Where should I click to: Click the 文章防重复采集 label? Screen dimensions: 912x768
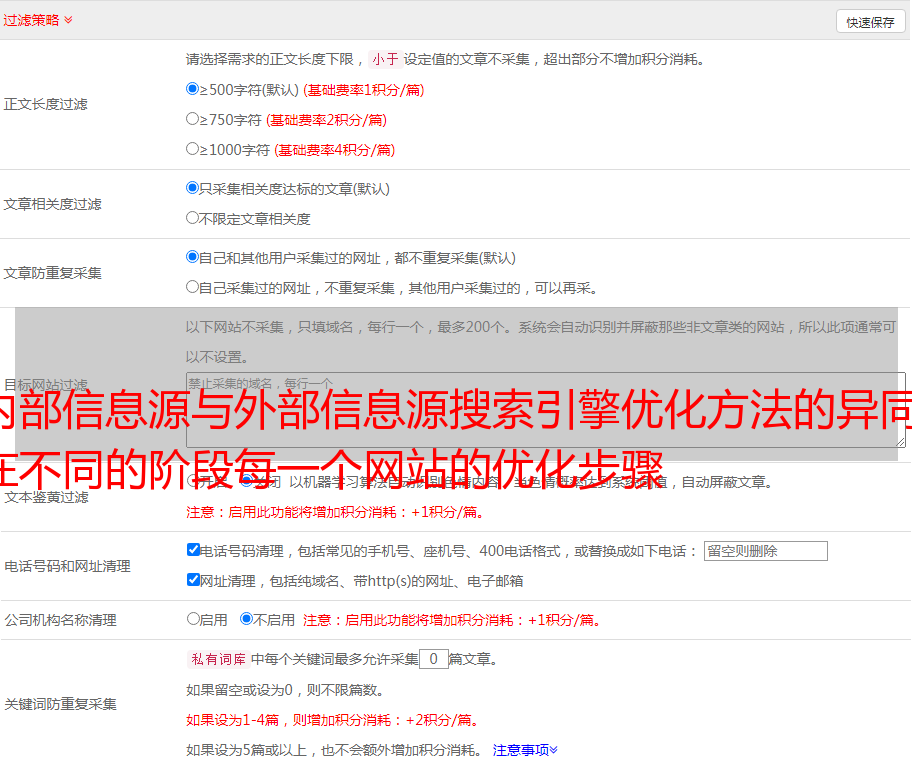52,273
